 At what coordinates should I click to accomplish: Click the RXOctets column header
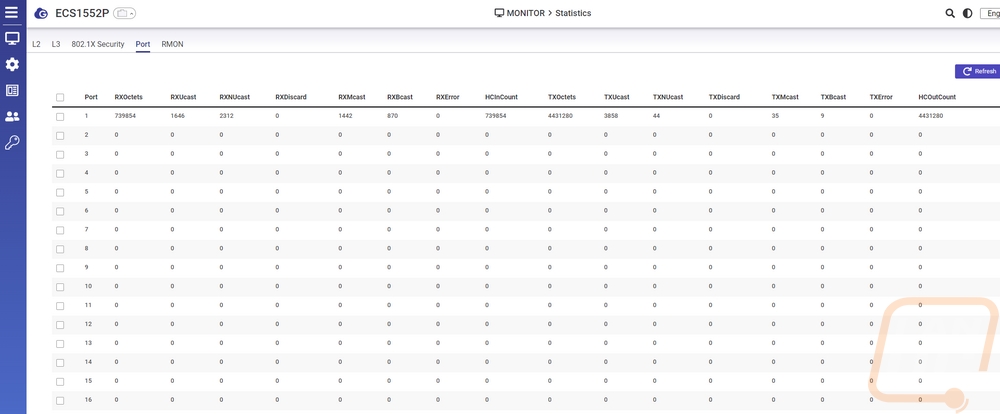[126, 97]
